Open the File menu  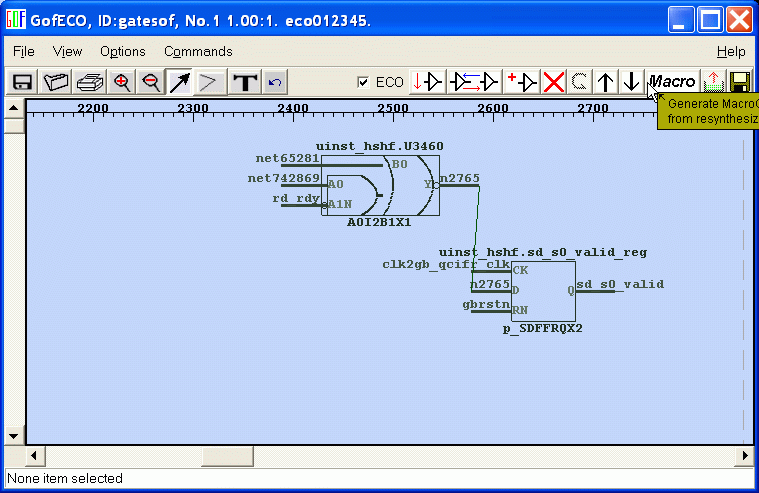[24, 51]
